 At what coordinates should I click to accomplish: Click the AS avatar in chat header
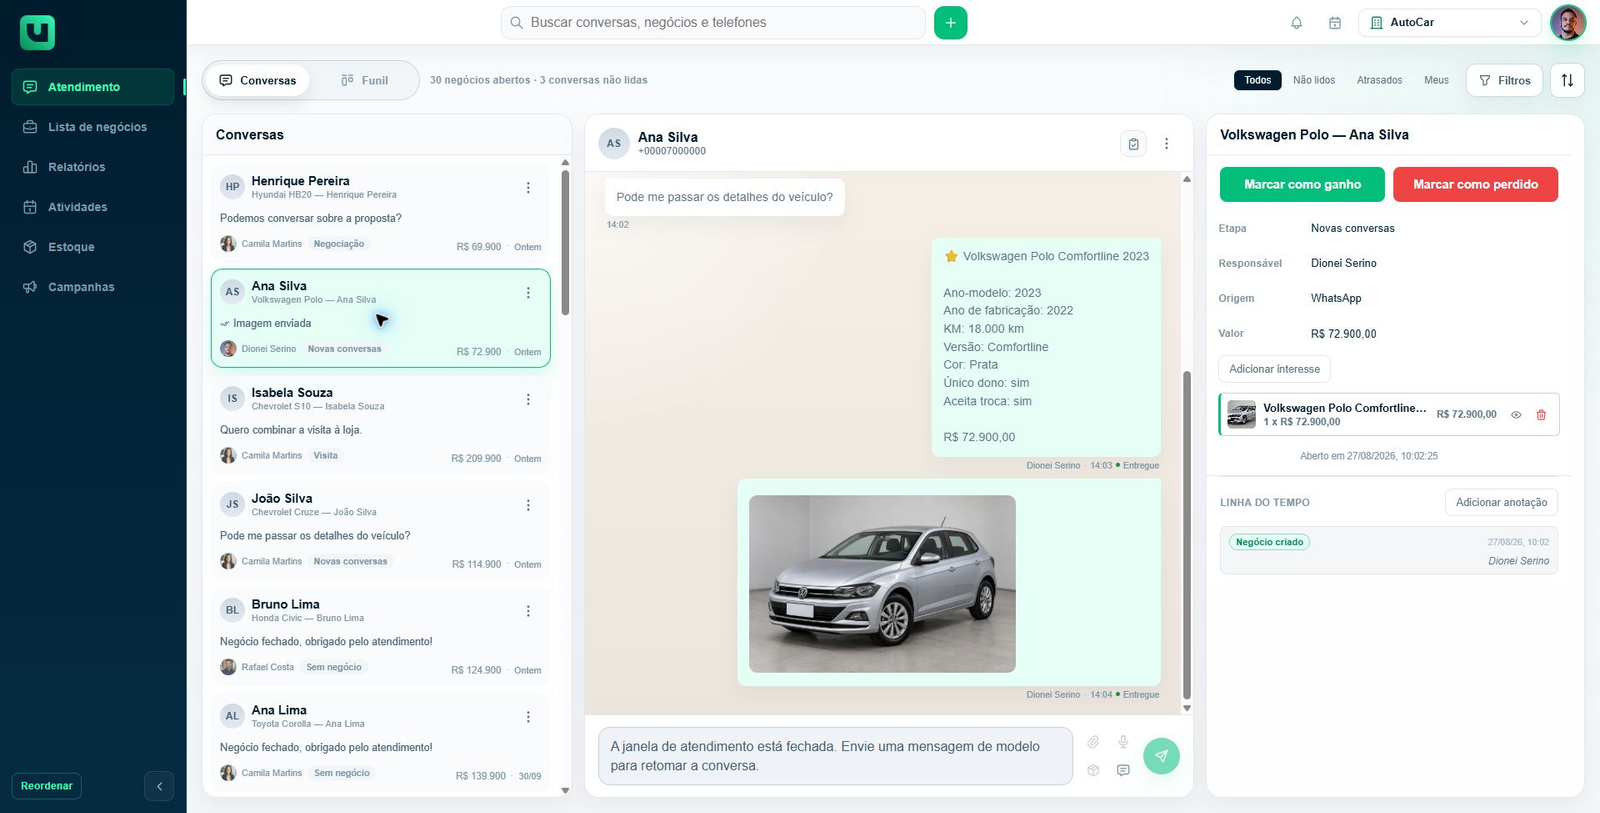pos(614,143)
